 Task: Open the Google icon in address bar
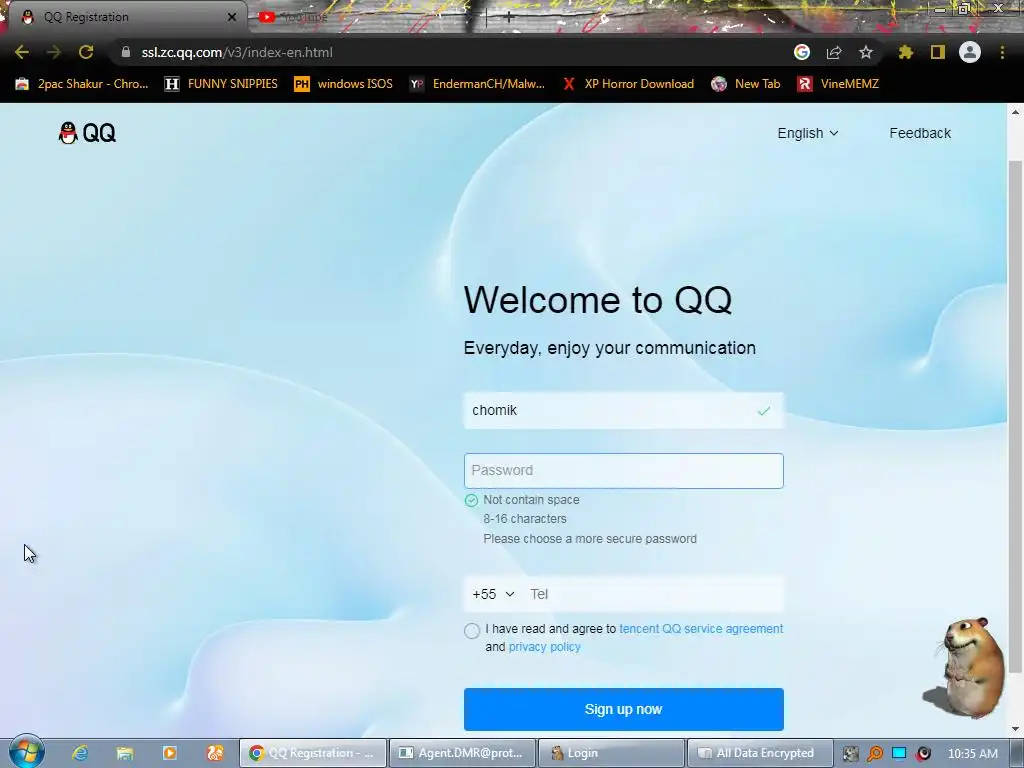pos(802,52)
